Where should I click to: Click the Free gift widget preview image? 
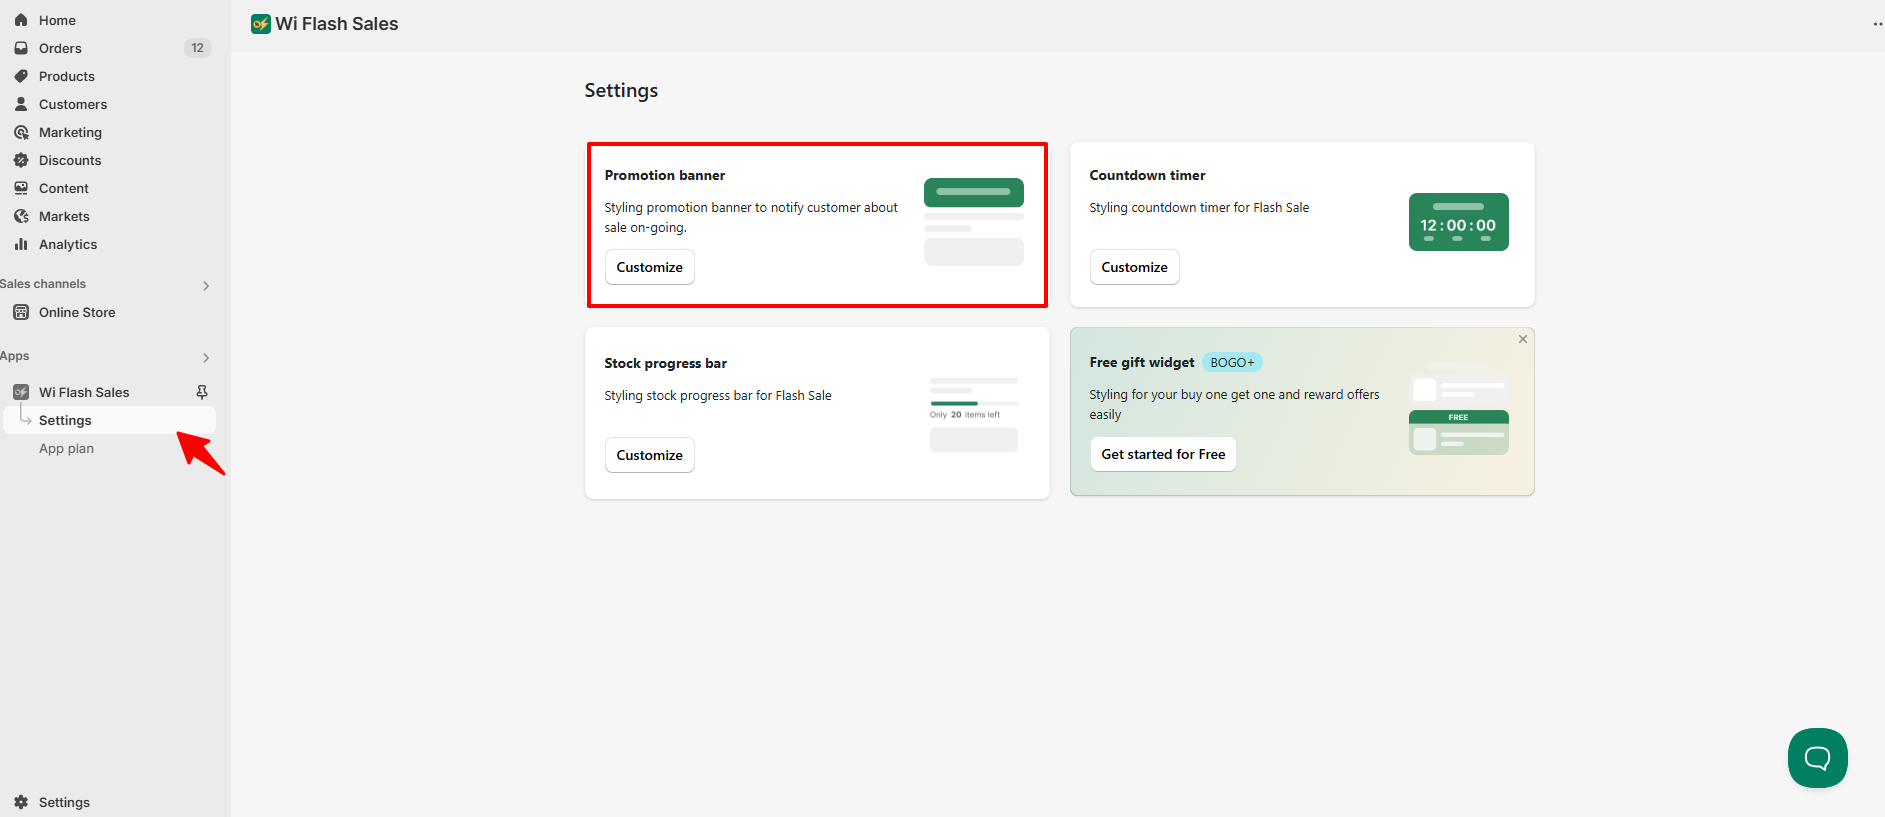(x=1458, y=411)
